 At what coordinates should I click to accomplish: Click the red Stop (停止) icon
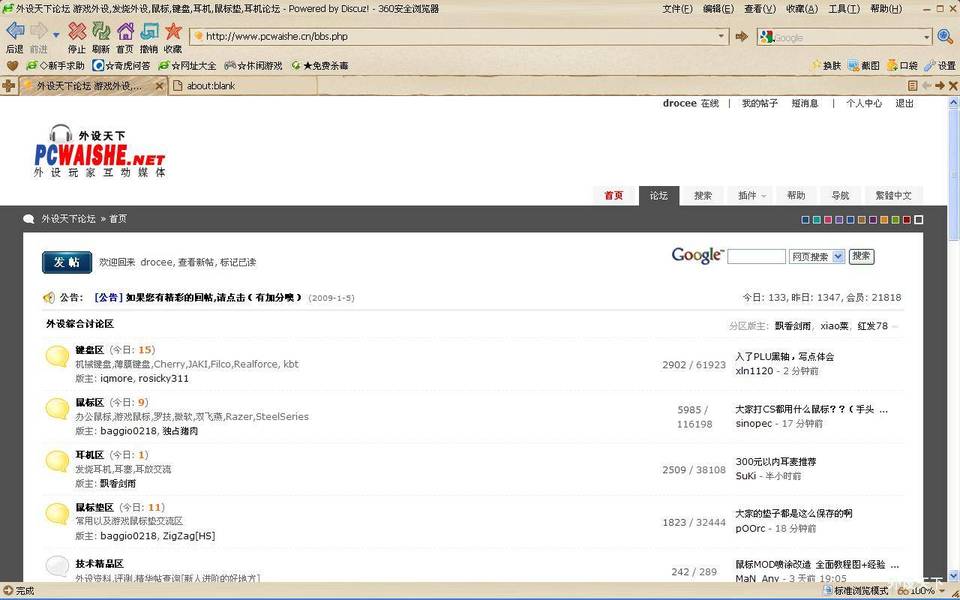(77, 32)
